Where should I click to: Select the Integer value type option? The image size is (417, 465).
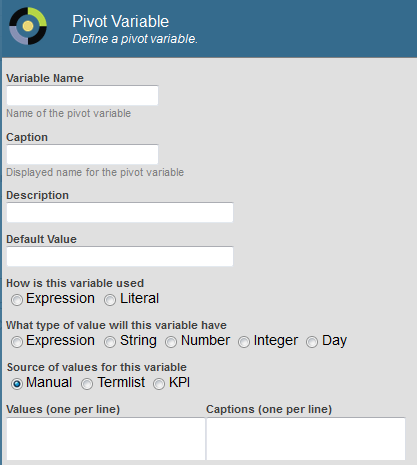[x=244, y=342]
